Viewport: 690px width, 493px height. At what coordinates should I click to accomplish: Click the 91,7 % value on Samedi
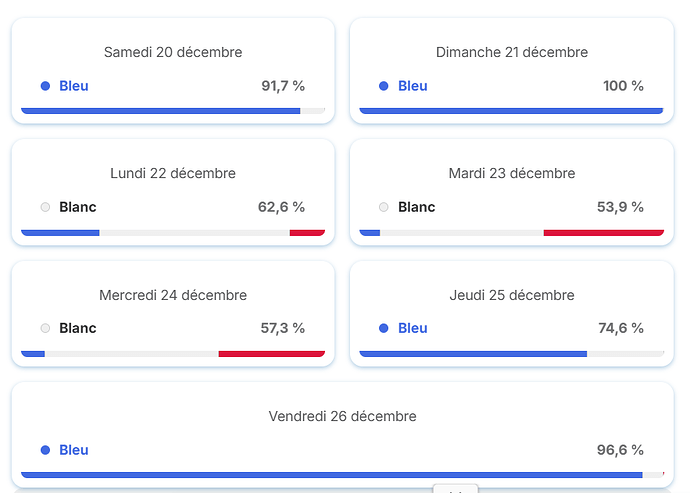coord(283,86)
